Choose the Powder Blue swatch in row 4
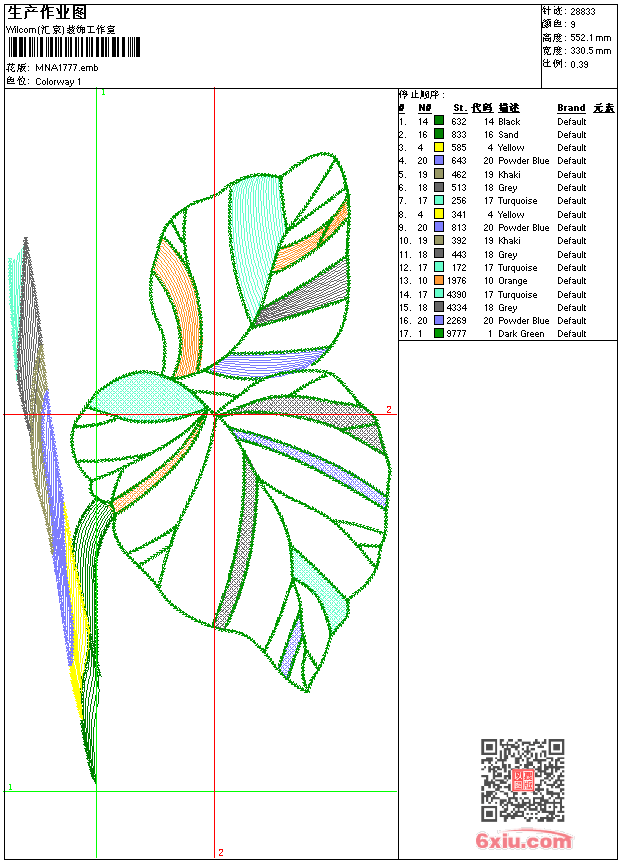The width and height of the screenshot is (620, 860). (x=439, y=161)
